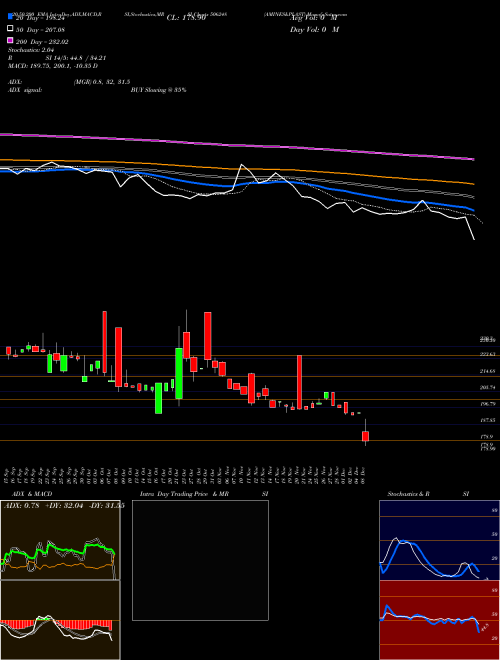Click the '(MGR) 0.8, 32, 31.5' ADX values
500x660 pixels.
[101, 82]
